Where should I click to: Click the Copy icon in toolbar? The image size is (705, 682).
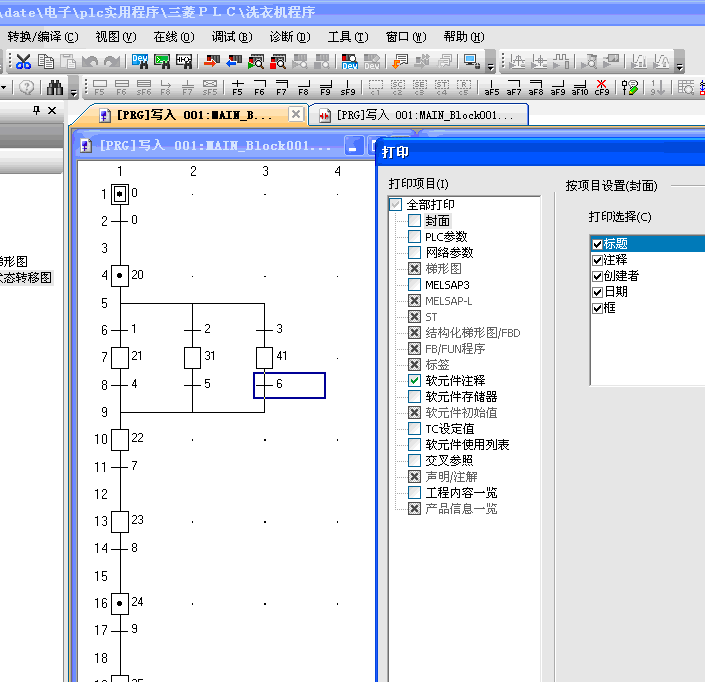(46, 62)
